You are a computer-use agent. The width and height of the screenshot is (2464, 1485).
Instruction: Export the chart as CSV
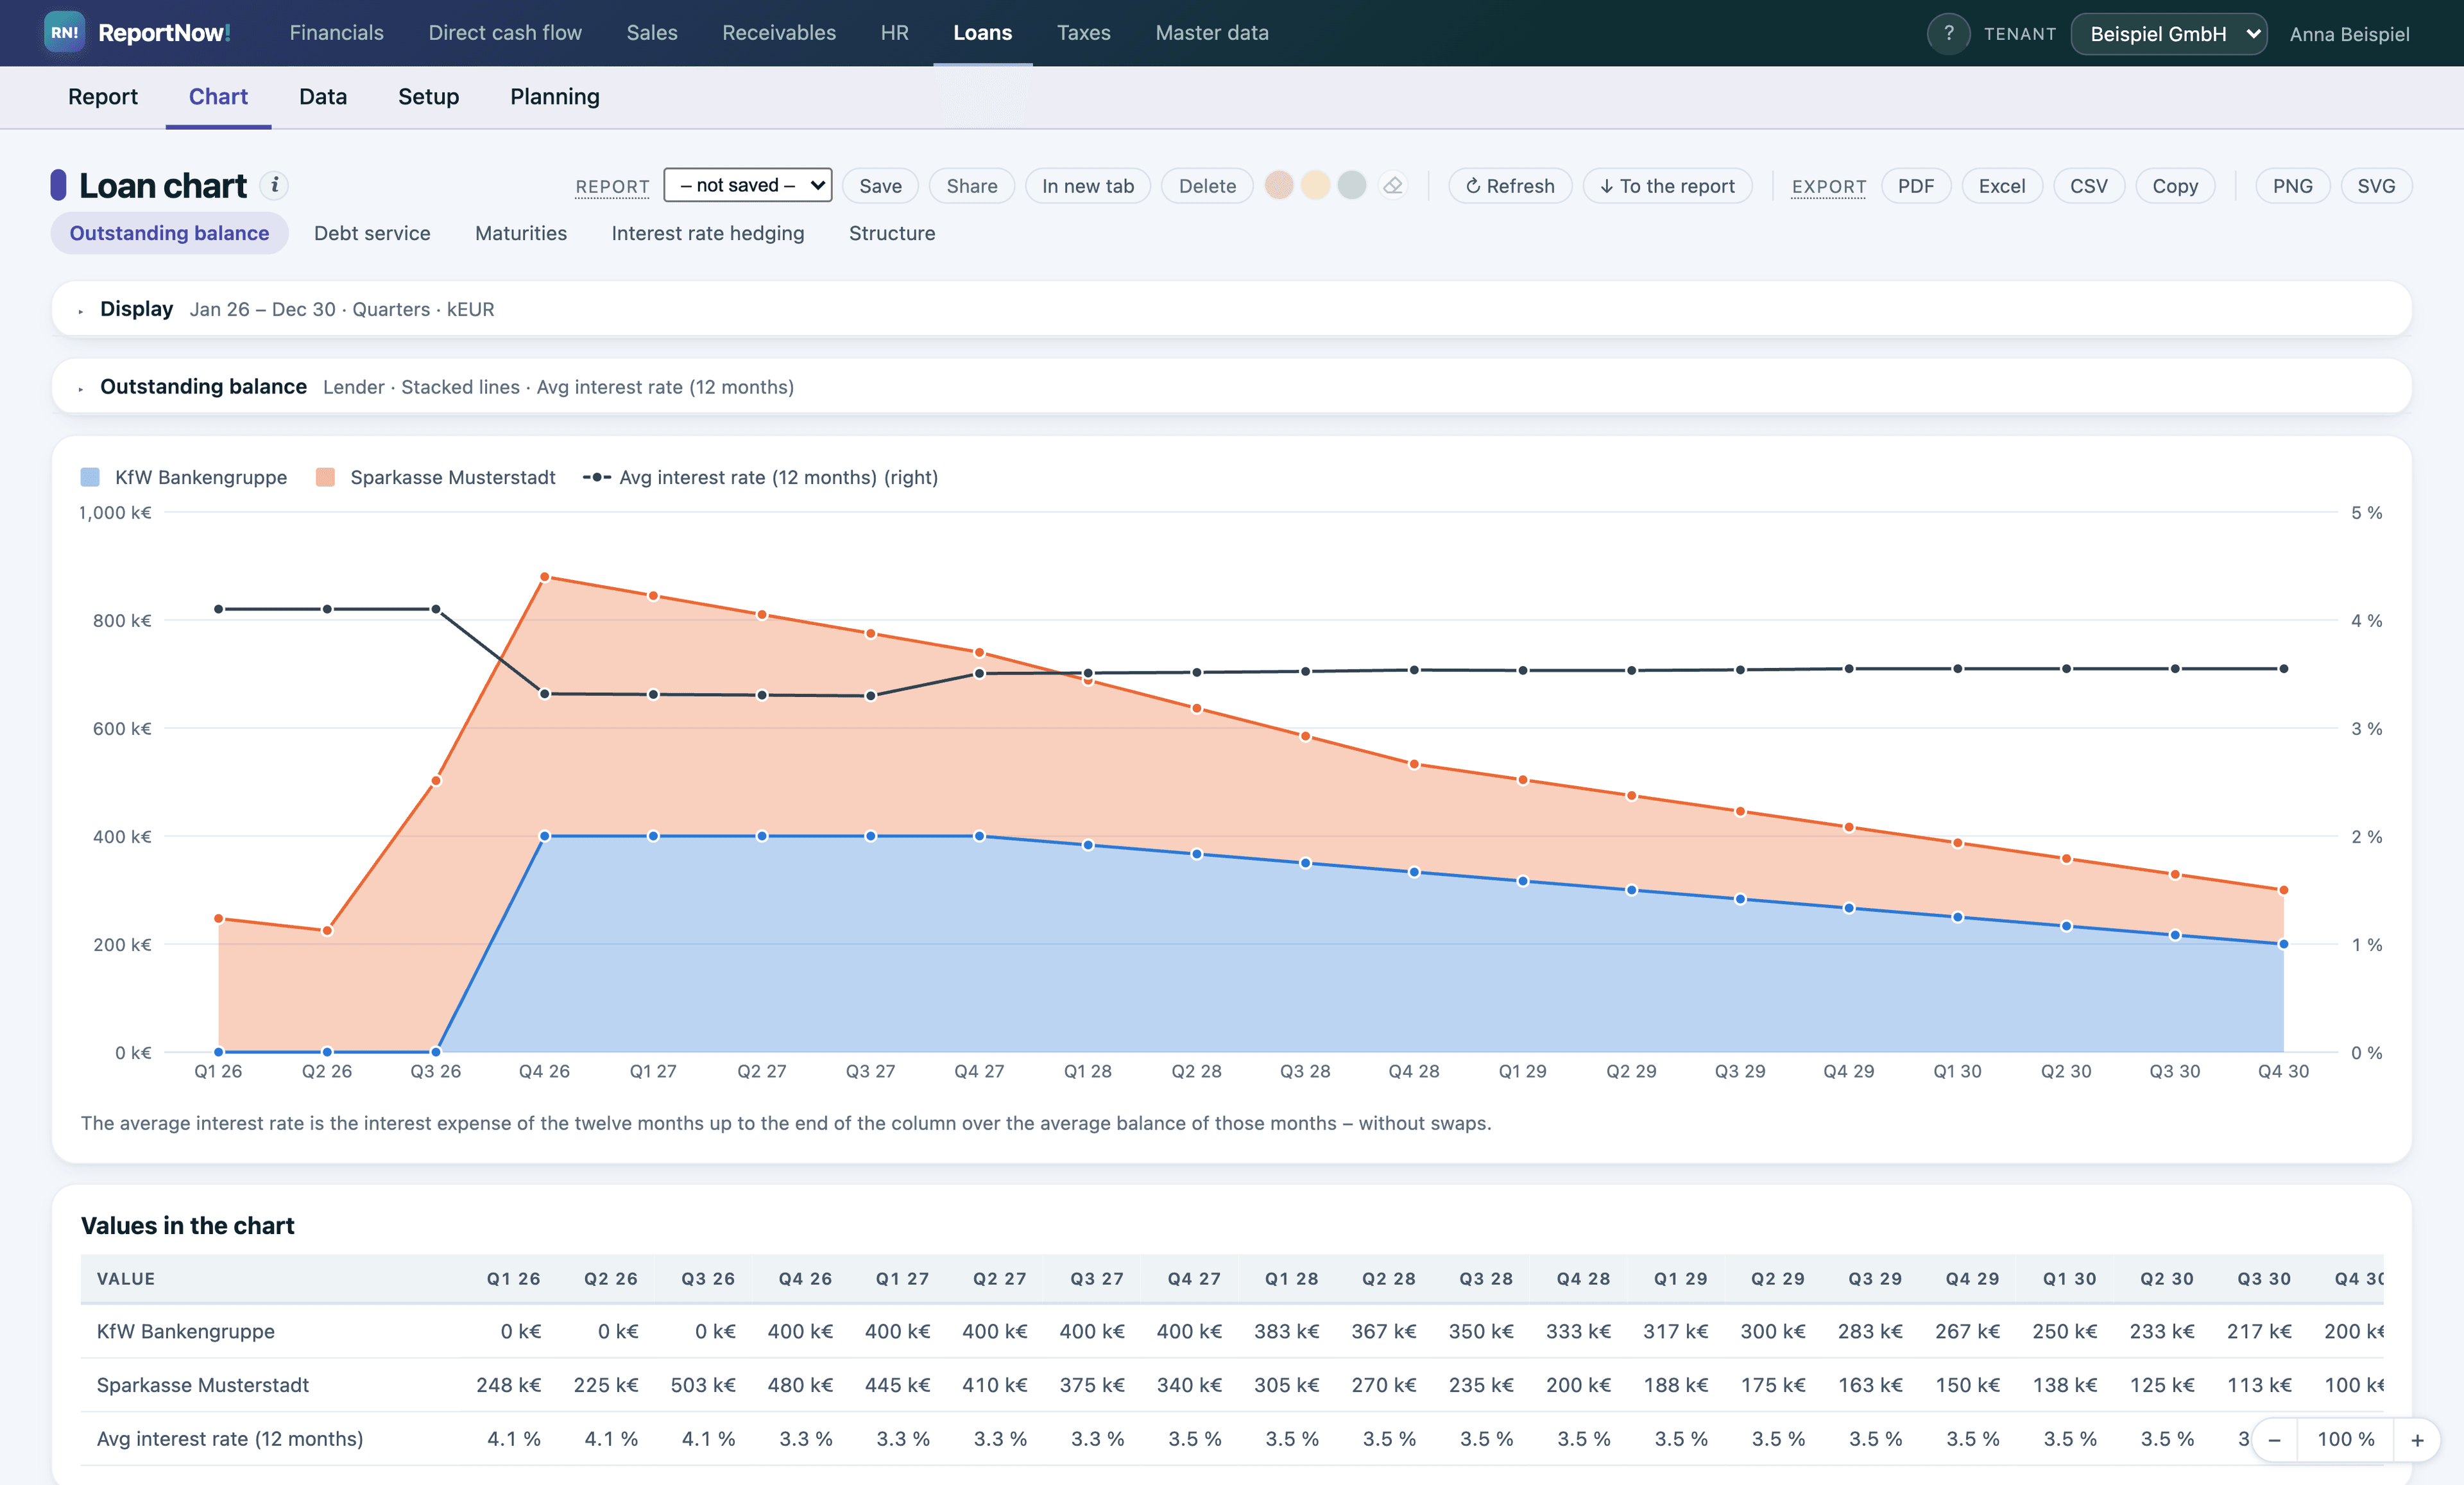2089,186
